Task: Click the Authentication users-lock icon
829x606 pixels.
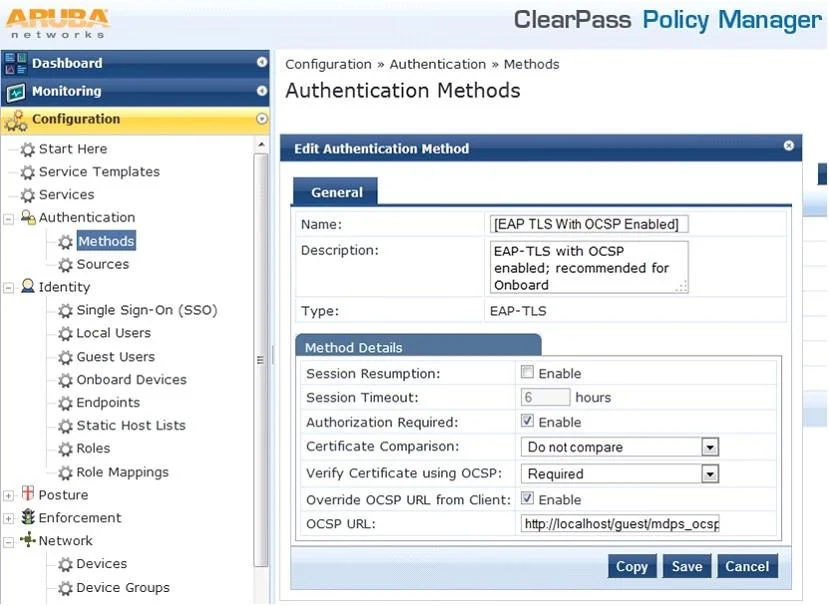Action: tap(28, 217)
